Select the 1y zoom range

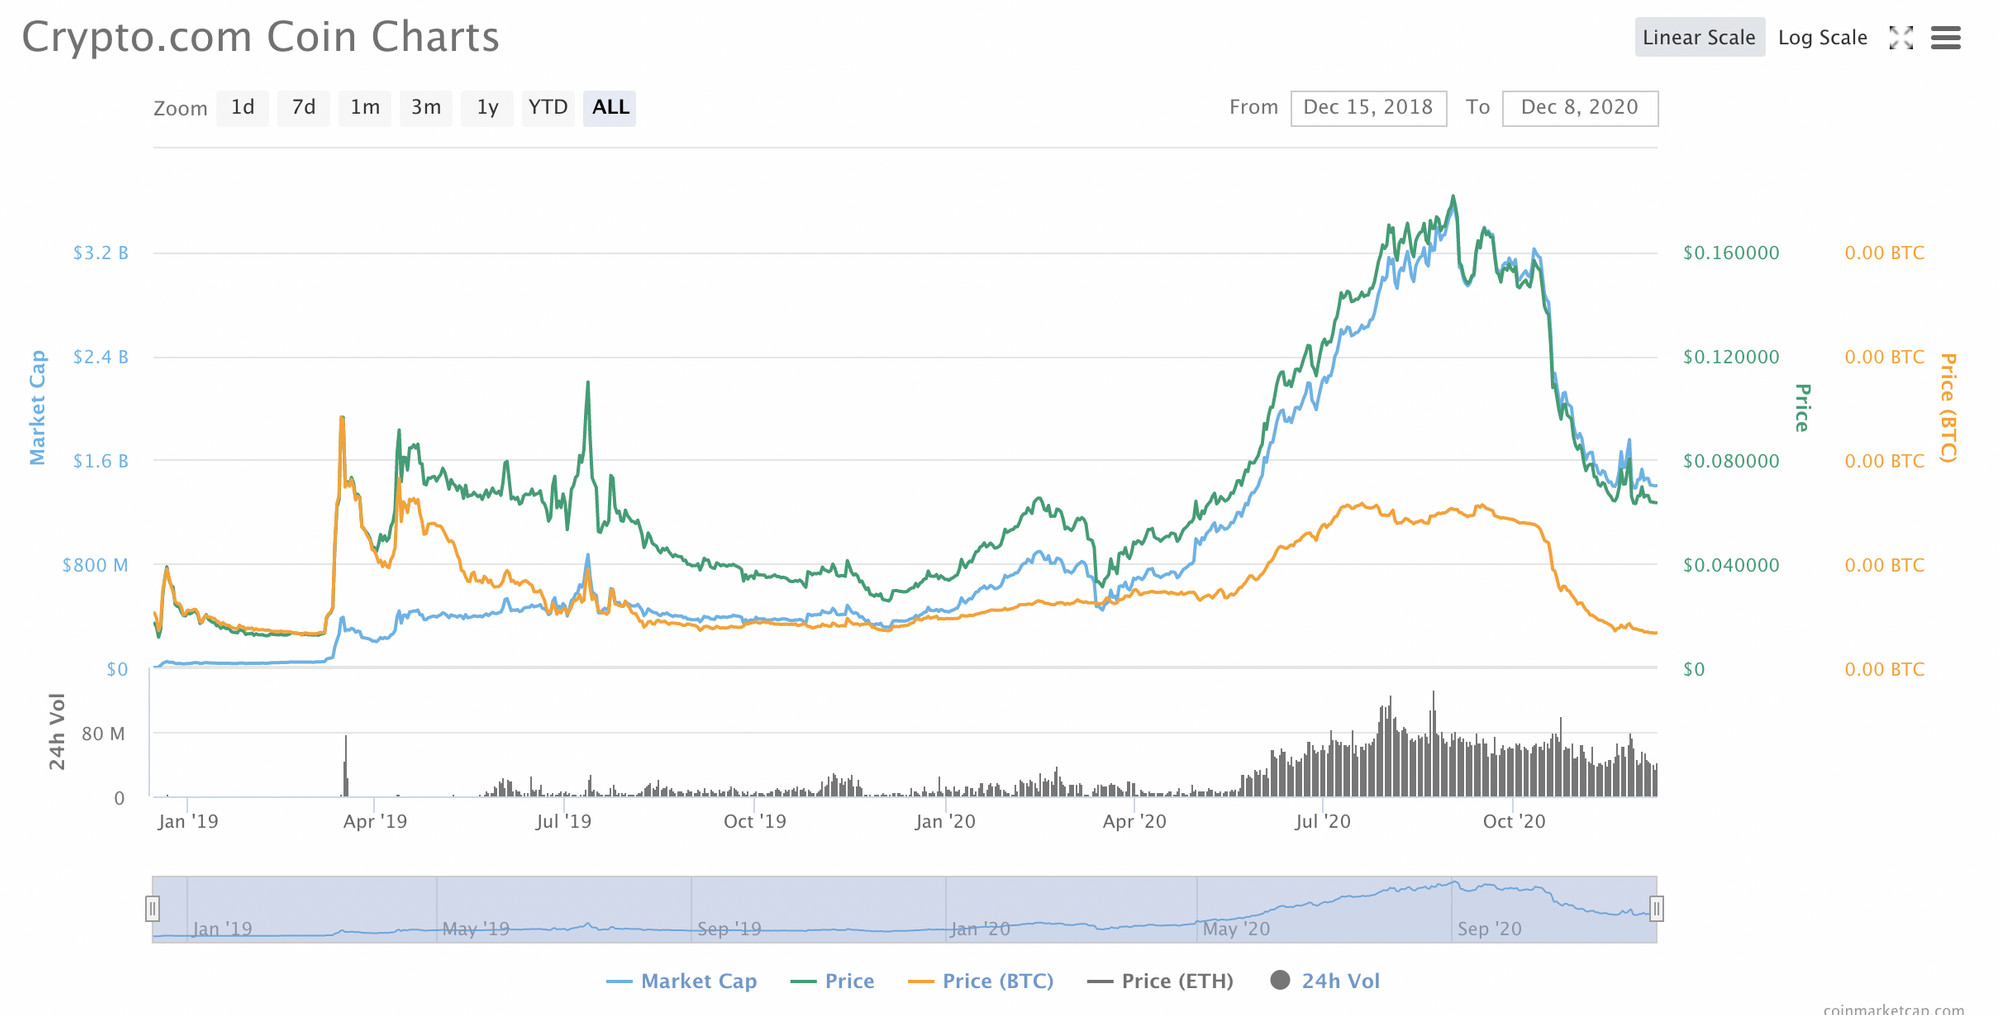487,108
